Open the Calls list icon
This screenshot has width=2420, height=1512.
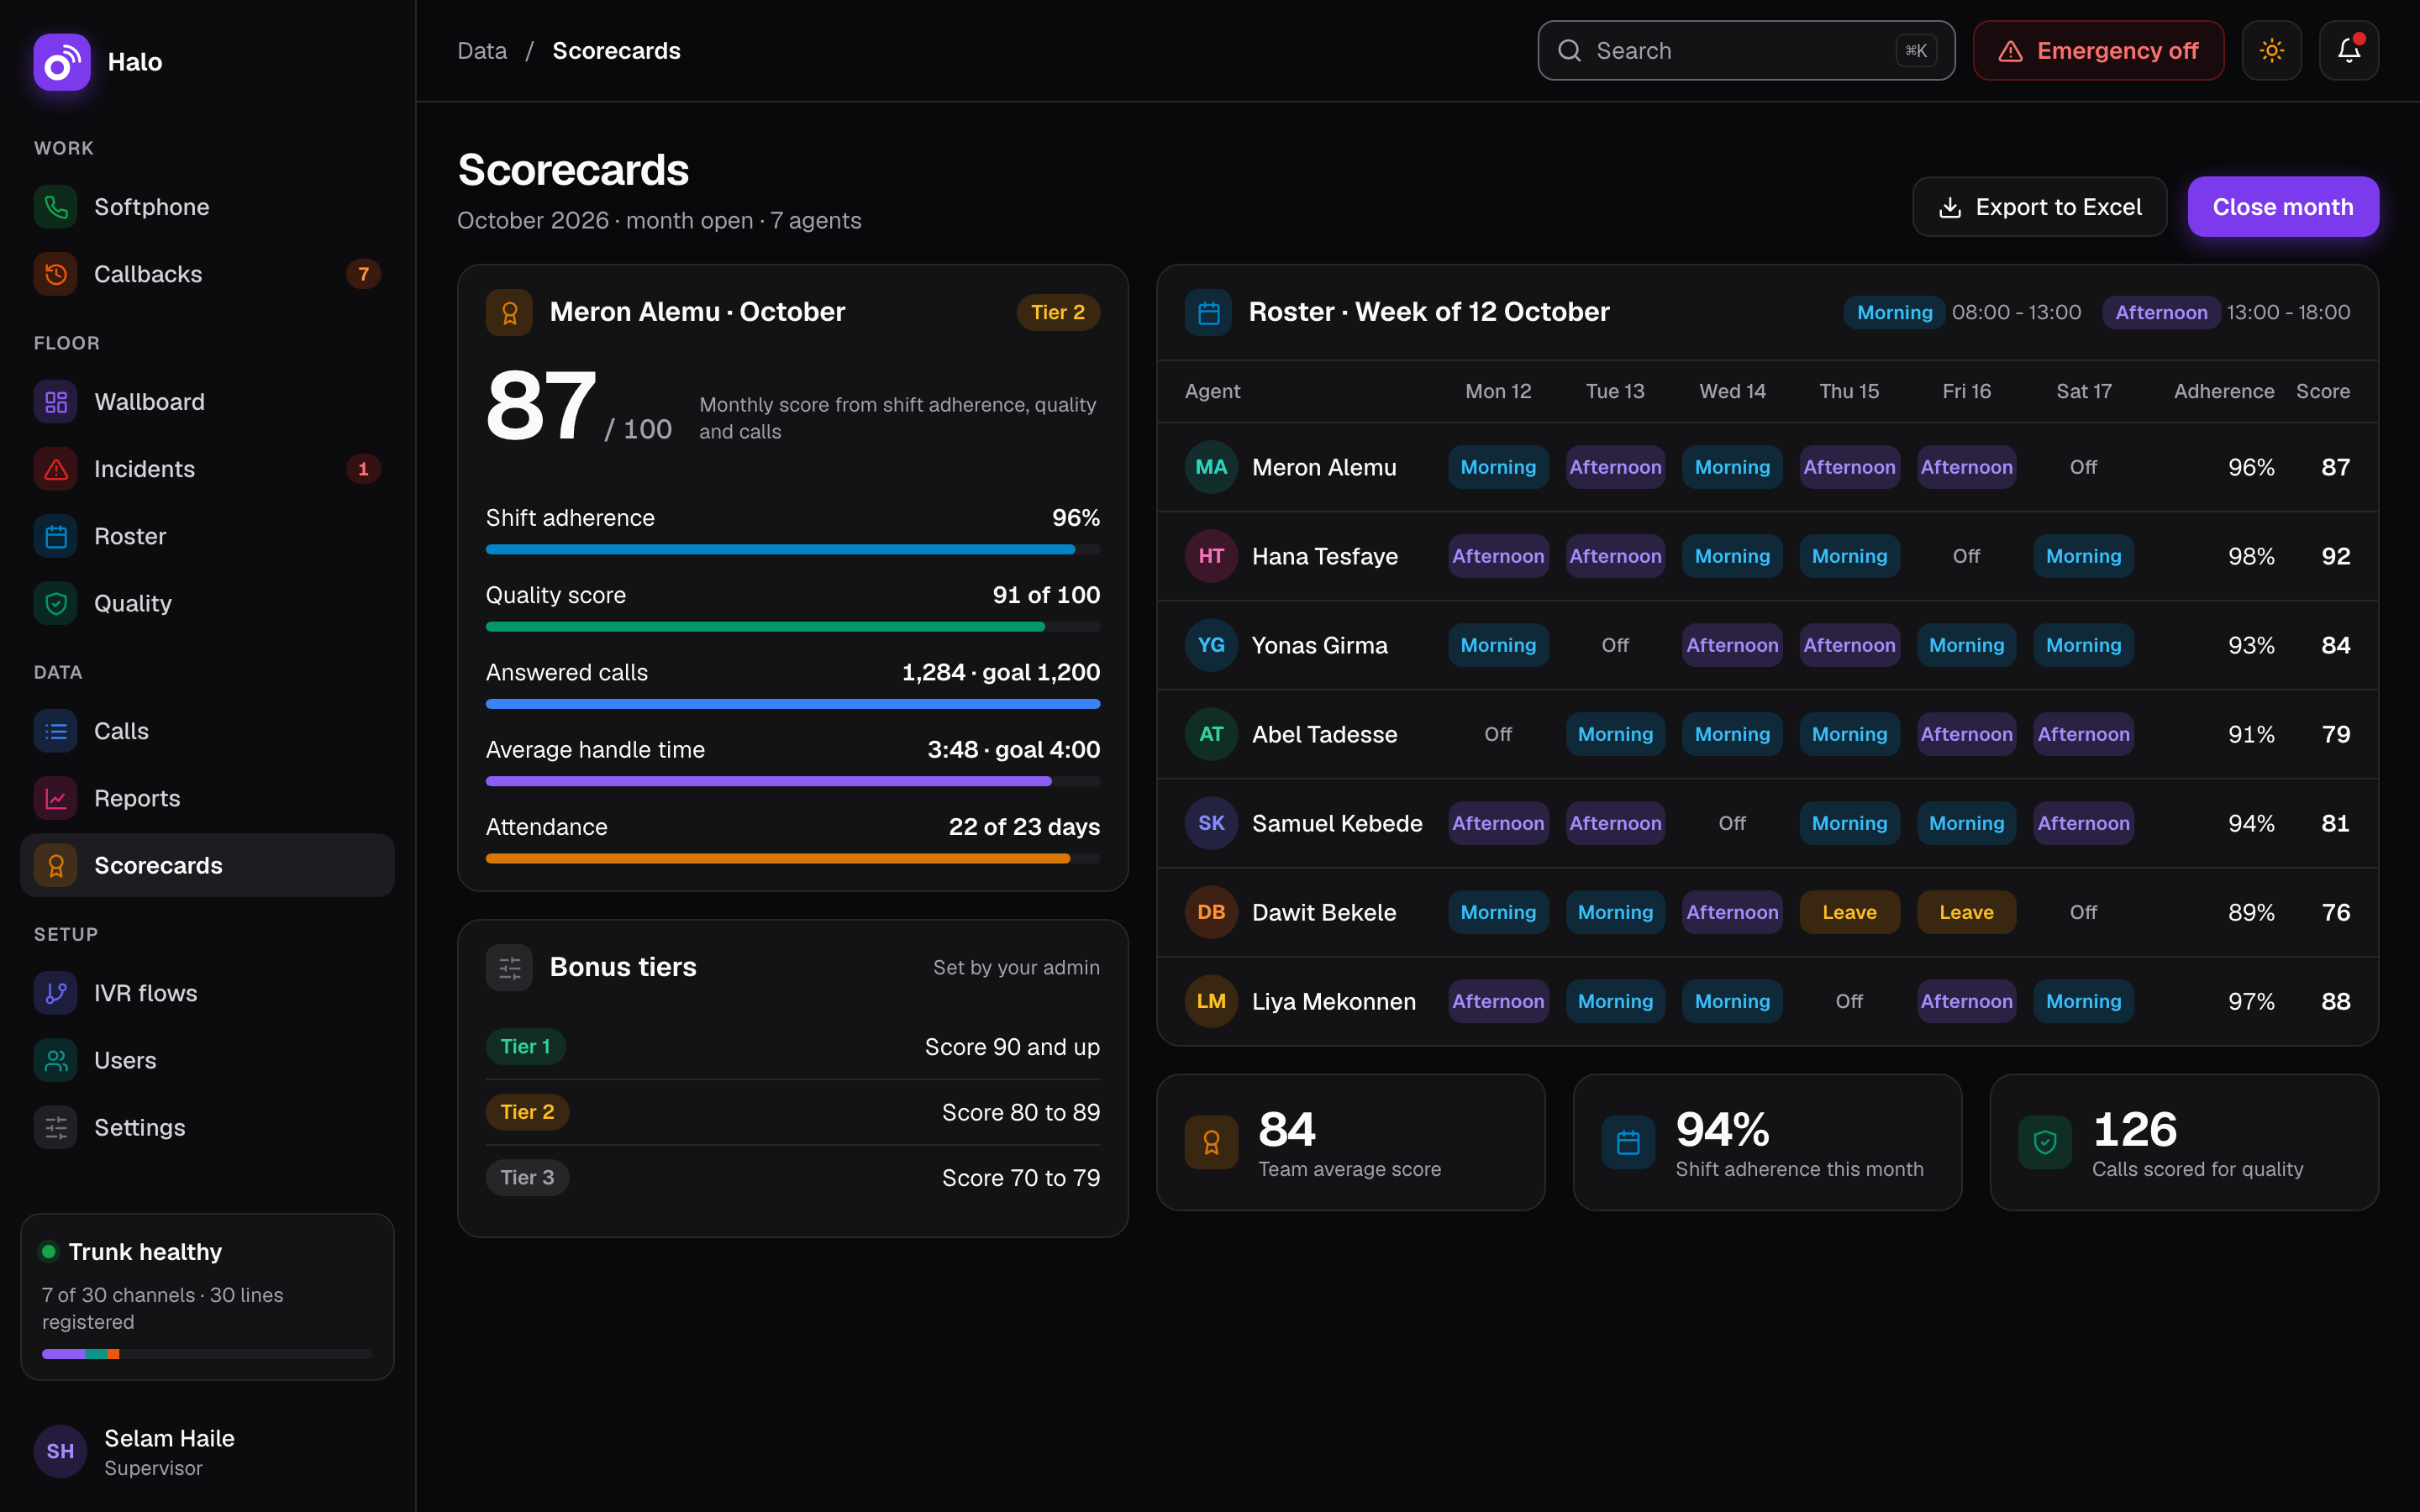(56, 731)
